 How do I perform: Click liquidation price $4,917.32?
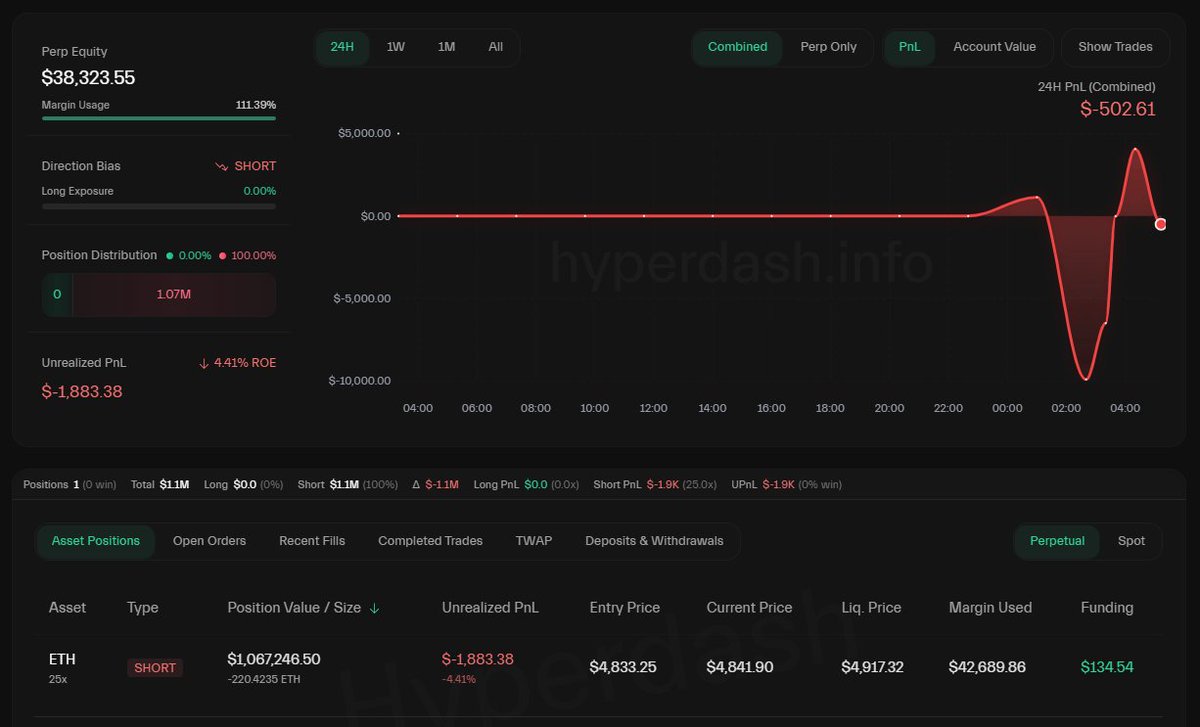[x=872, y=667]
